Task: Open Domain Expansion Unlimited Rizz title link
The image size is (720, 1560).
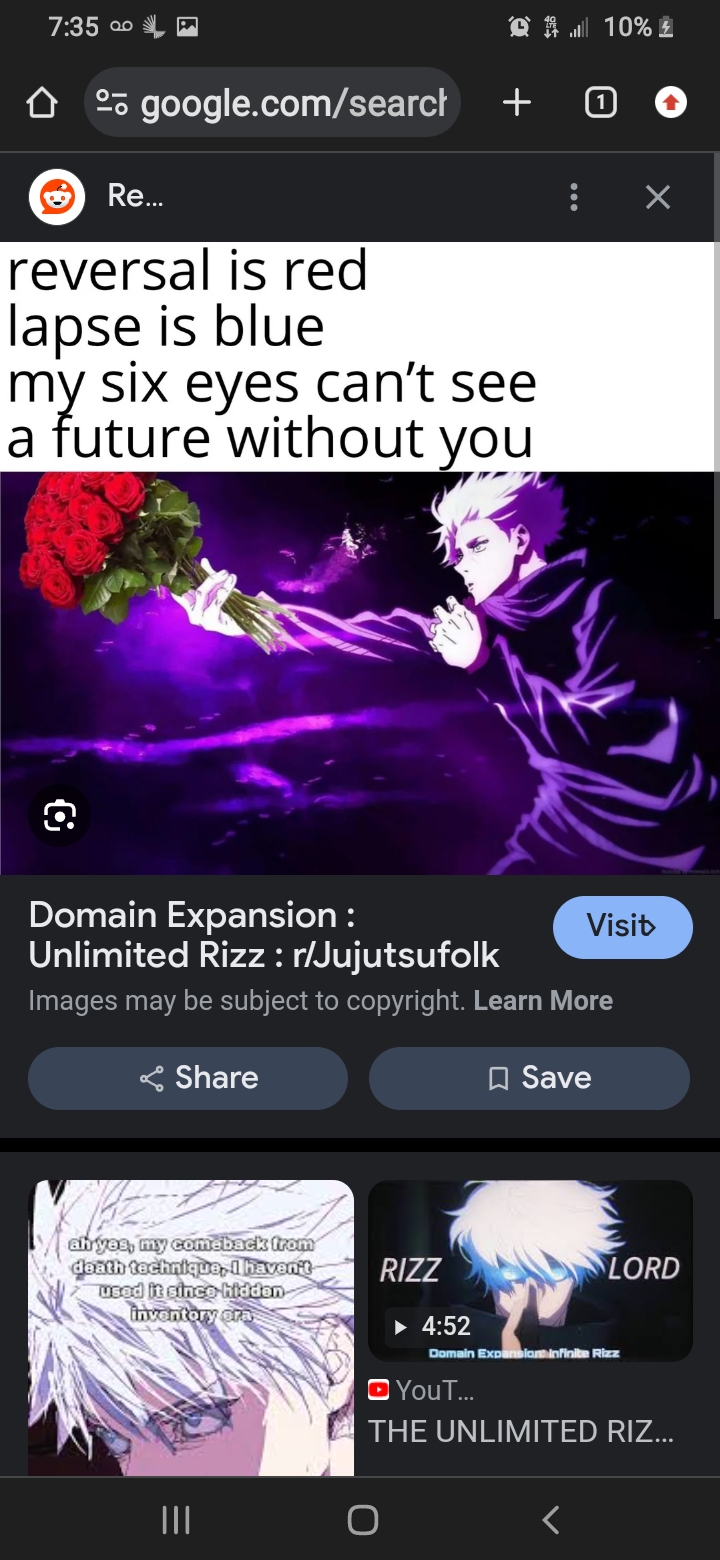Action: tap(264, 935)
